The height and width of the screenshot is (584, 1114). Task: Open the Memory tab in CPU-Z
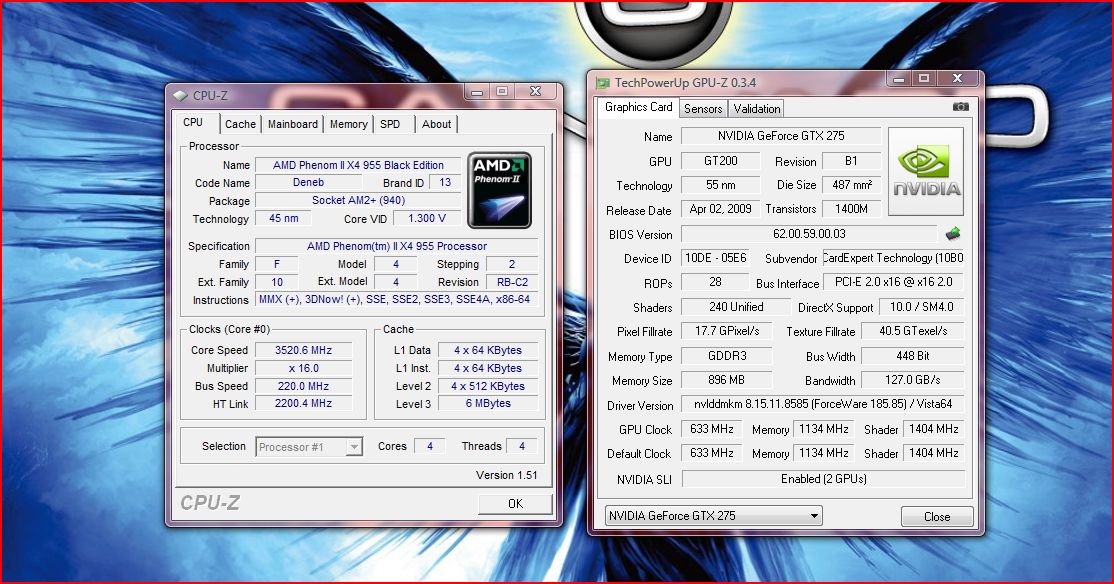(349, 124)
